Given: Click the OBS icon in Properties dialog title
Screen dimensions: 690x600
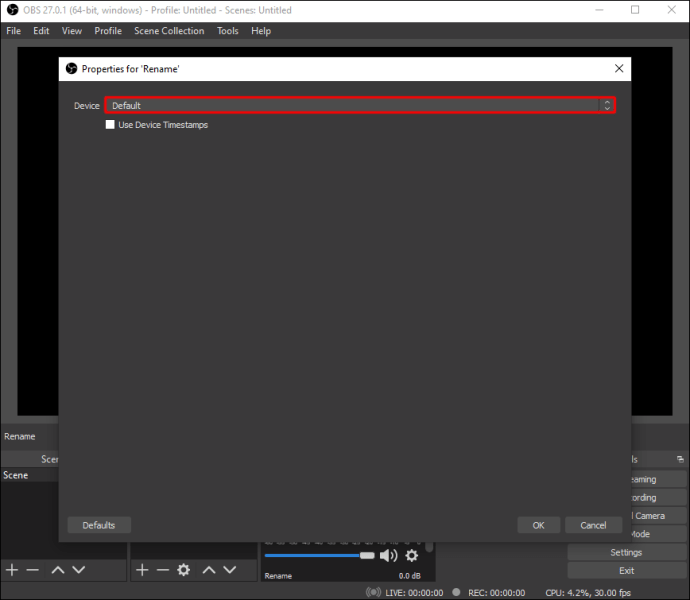Looking at the screenshot, I should pos(71,69).
